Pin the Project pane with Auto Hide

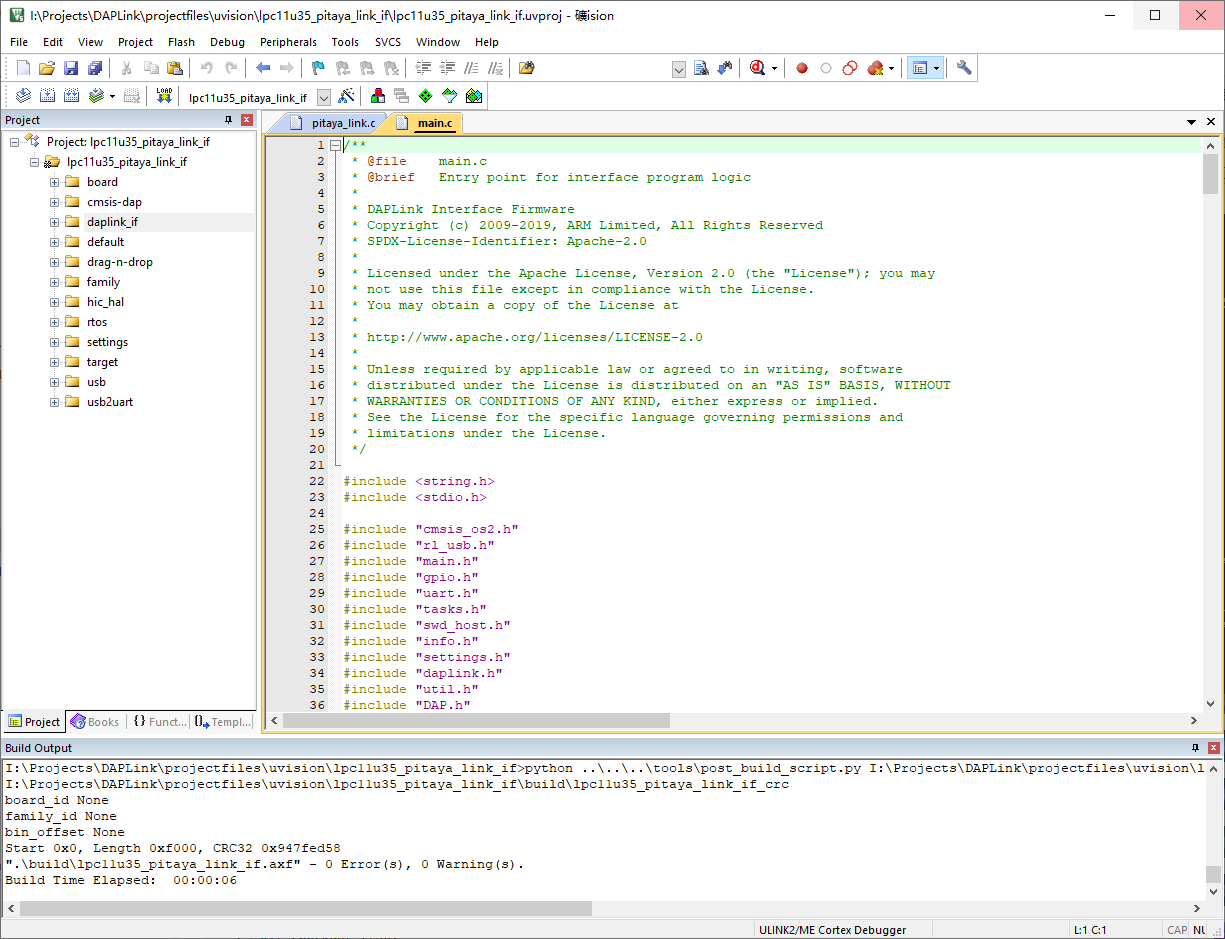pos(228,120)
